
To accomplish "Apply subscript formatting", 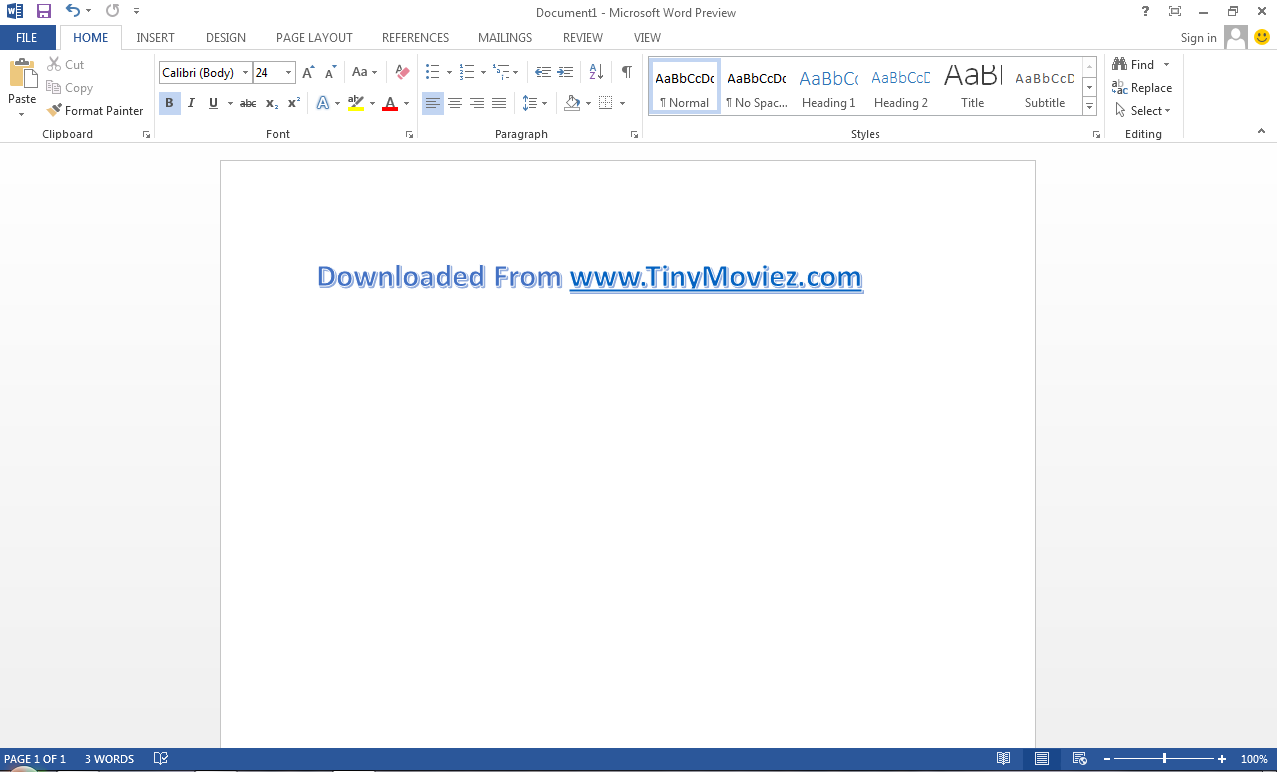I will [272, 103].
